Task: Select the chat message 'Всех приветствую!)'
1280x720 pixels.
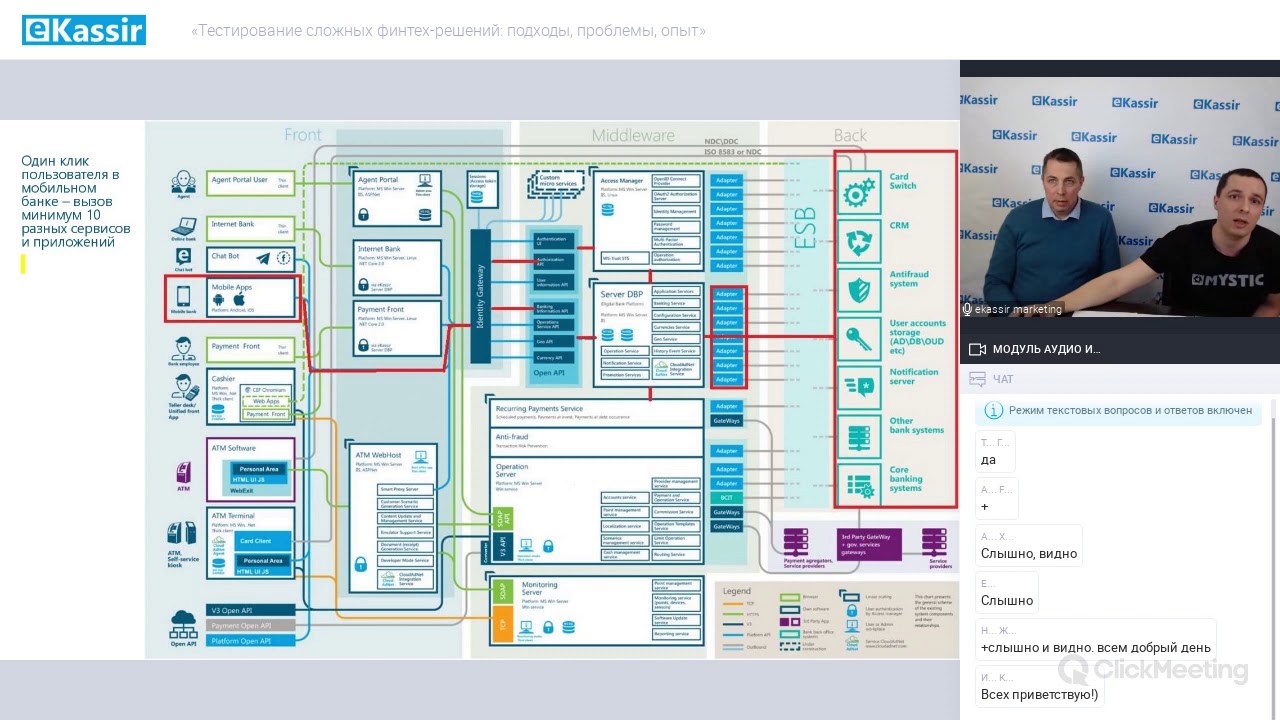Action: pos(1040,686)
